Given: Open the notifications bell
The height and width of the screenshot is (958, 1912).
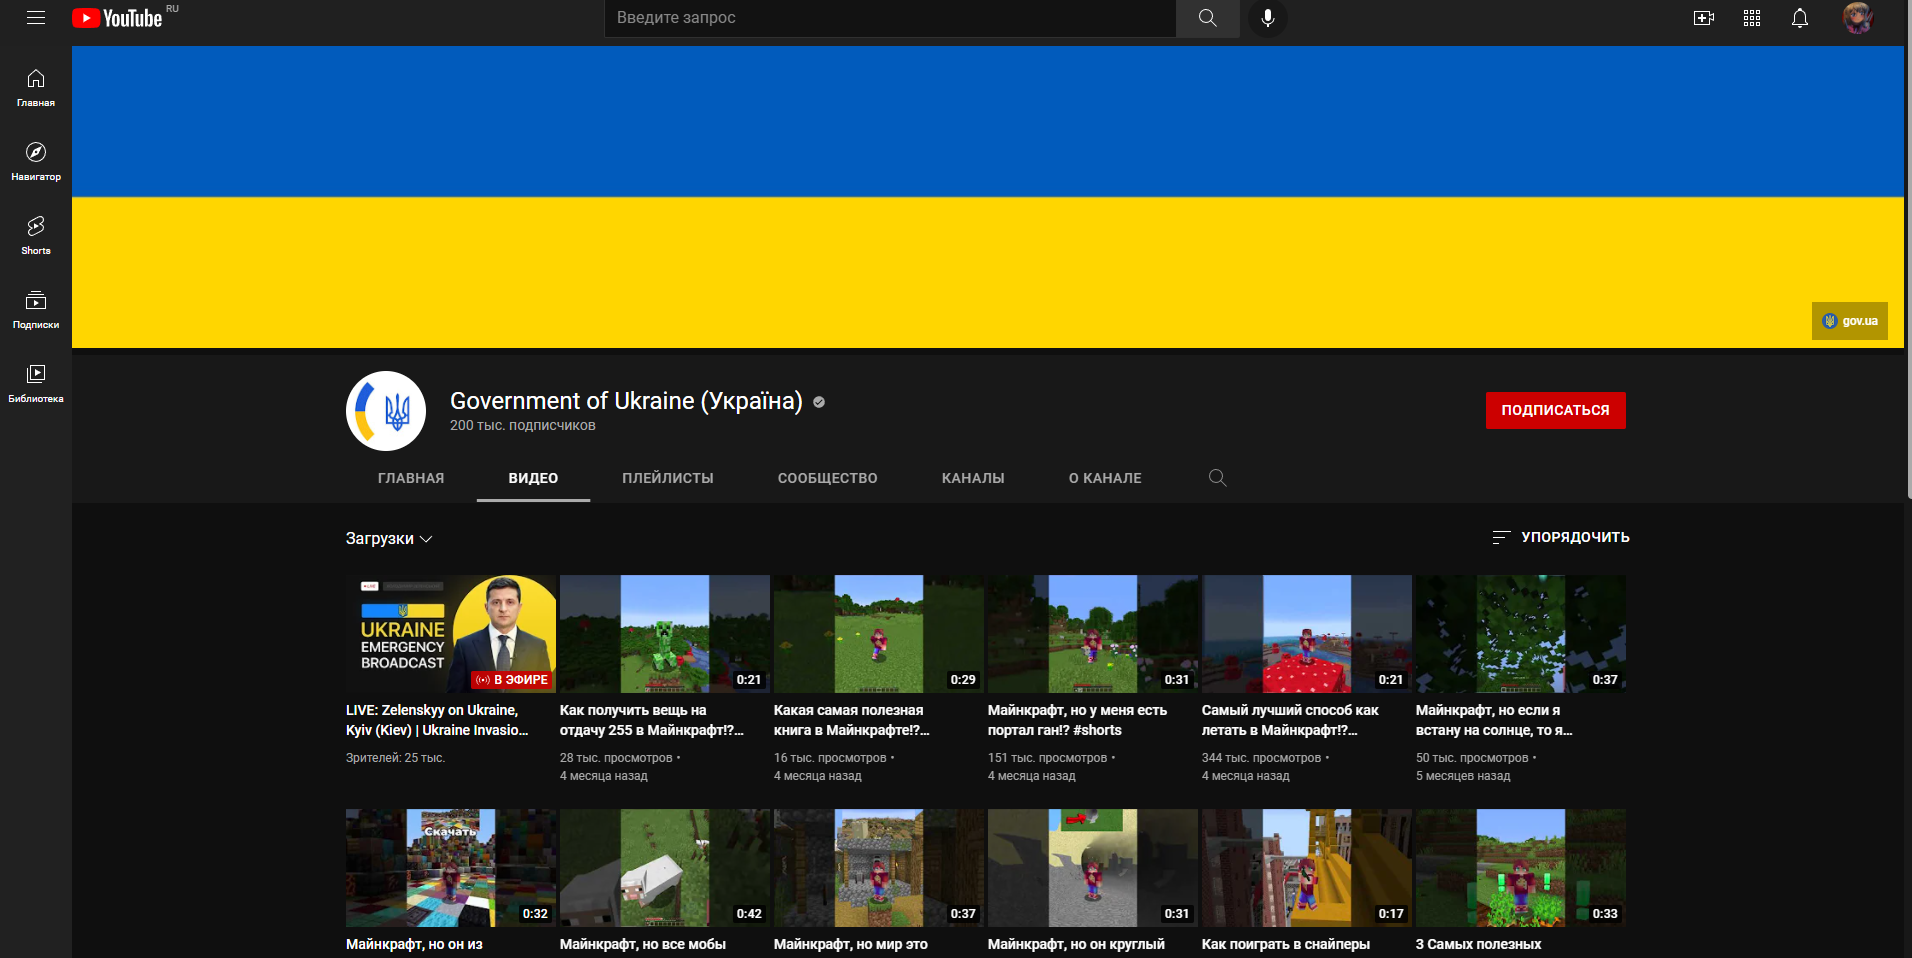Looking at the screenshot, I should 1800,18.
